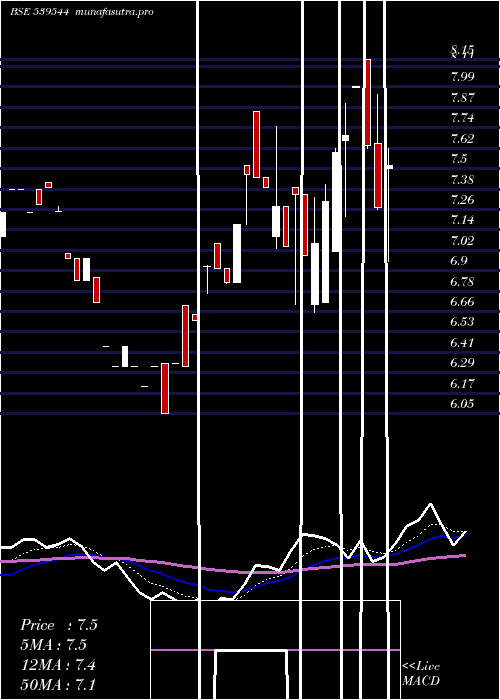Click the 6.17 price axis label
Image resolution: width=500 pixels, height=700 pixels.
coord(462,383)
